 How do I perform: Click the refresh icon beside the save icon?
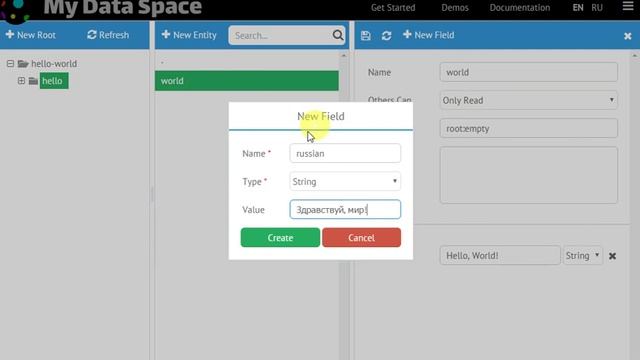coord(387,36)
